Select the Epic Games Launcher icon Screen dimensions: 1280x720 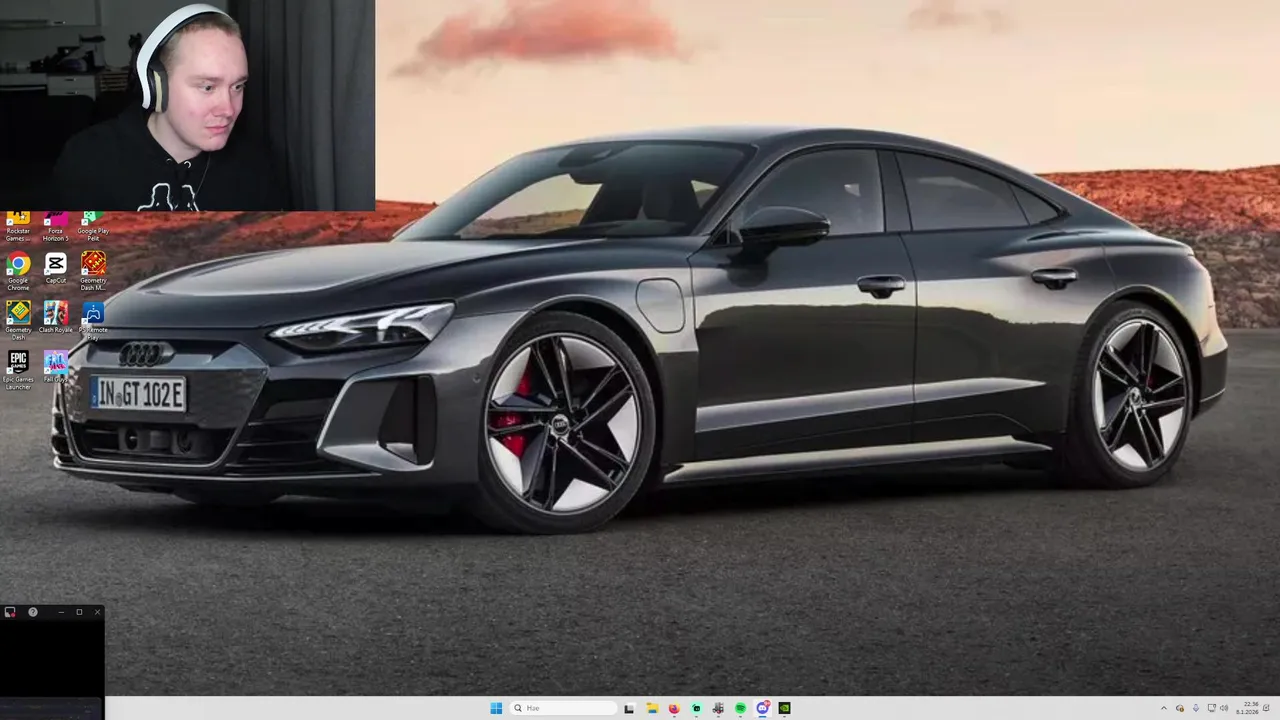coord(18,369)
